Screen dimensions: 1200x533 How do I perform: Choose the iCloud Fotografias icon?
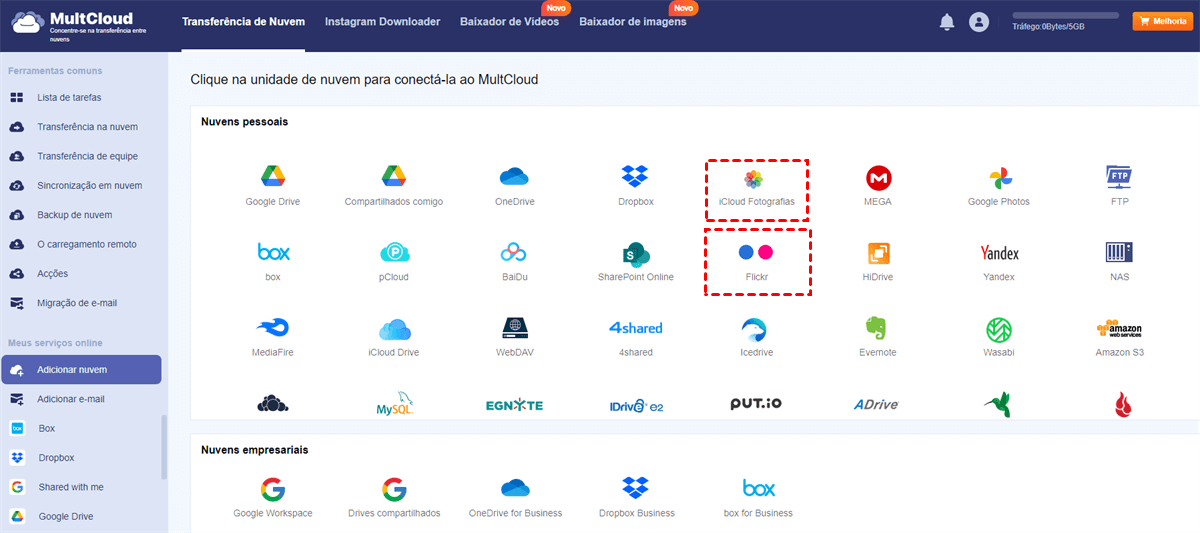(756, 180)
